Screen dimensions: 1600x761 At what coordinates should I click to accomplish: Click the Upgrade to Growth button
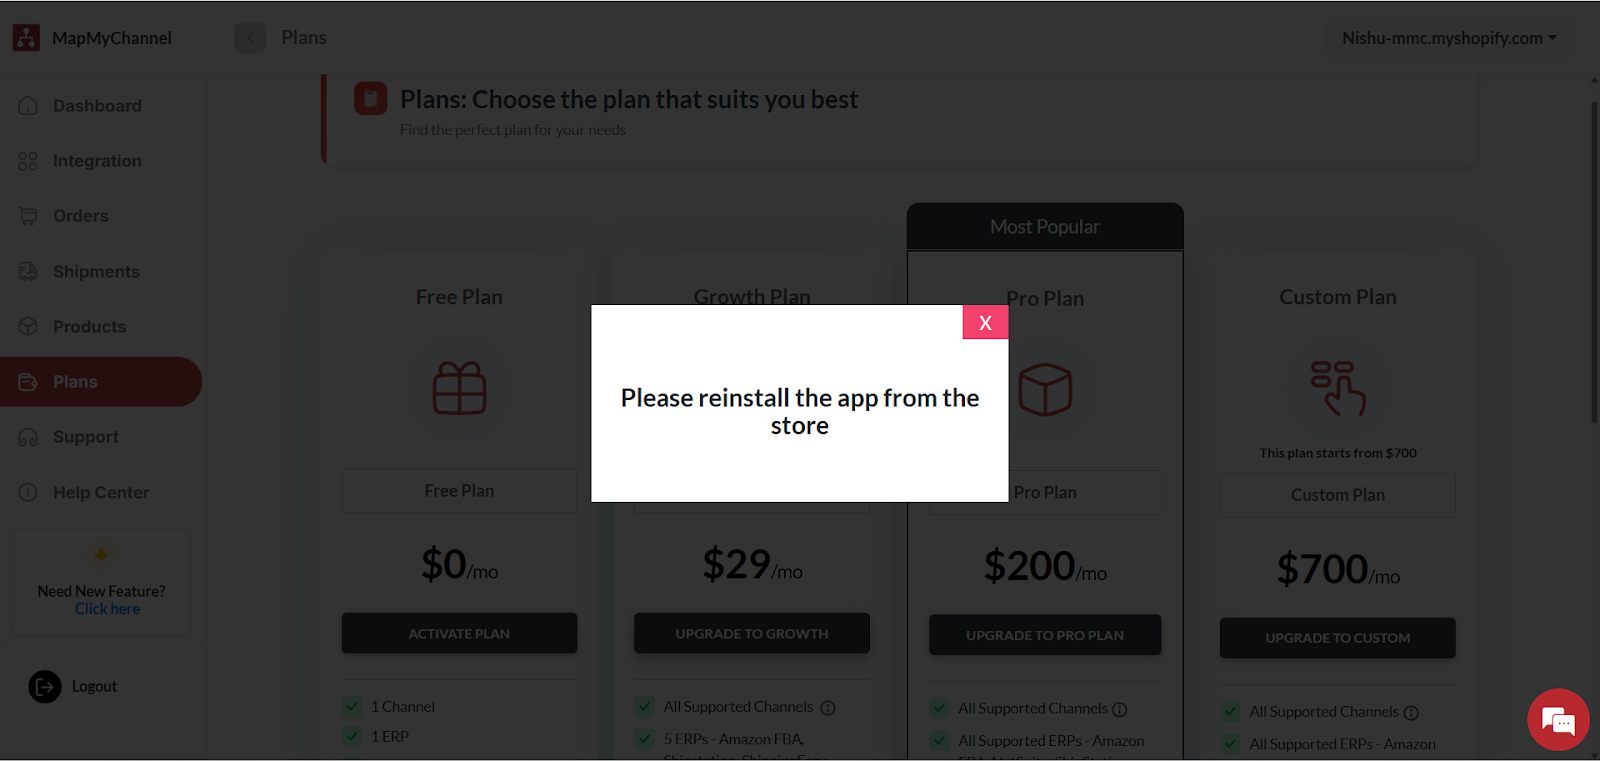pyautogui.click(x=752, y=634)
